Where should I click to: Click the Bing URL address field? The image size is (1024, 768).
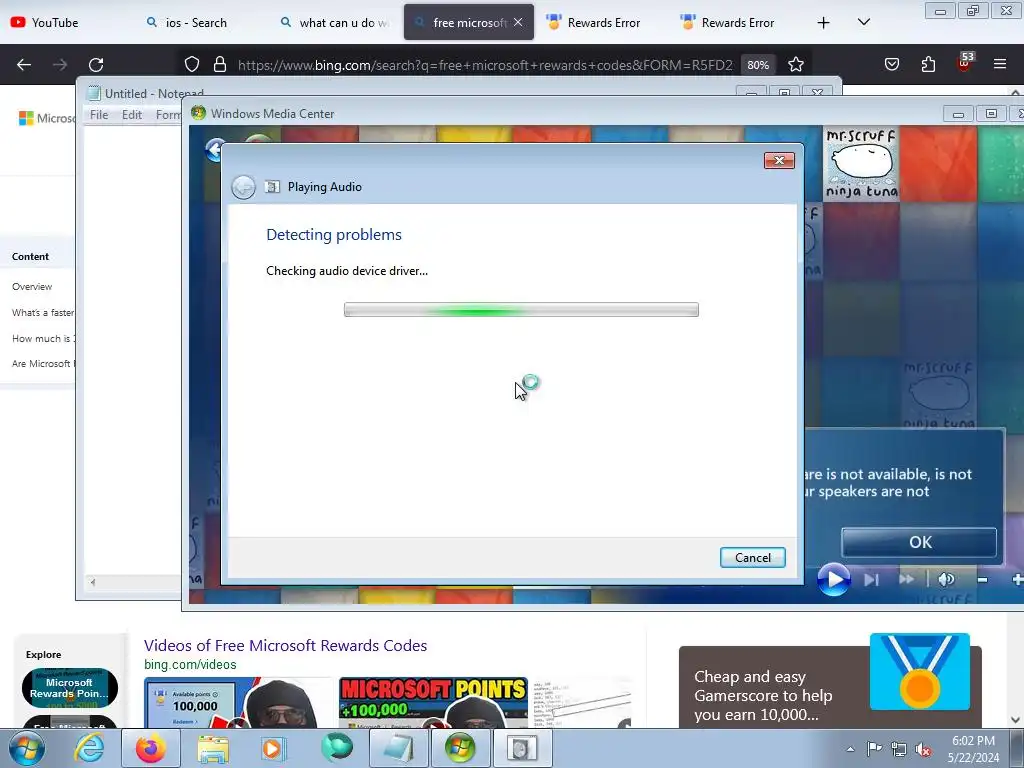[x=485, y=65]
